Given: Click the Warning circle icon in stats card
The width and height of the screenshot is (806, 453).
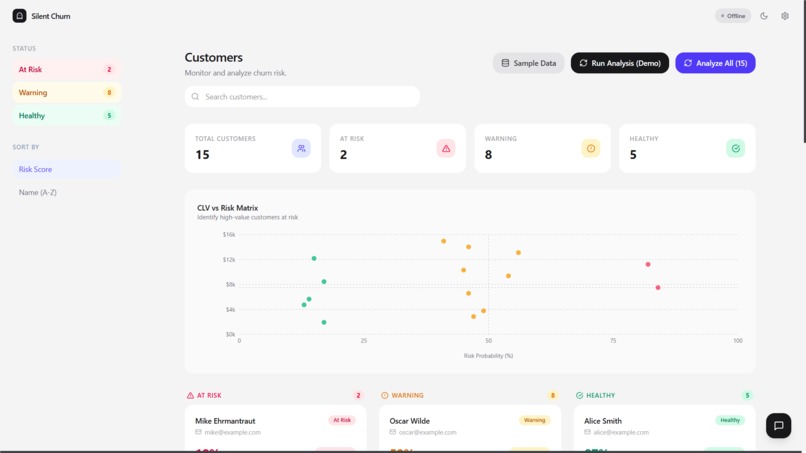Looking at the screenshot, I should tap(591, 149).
